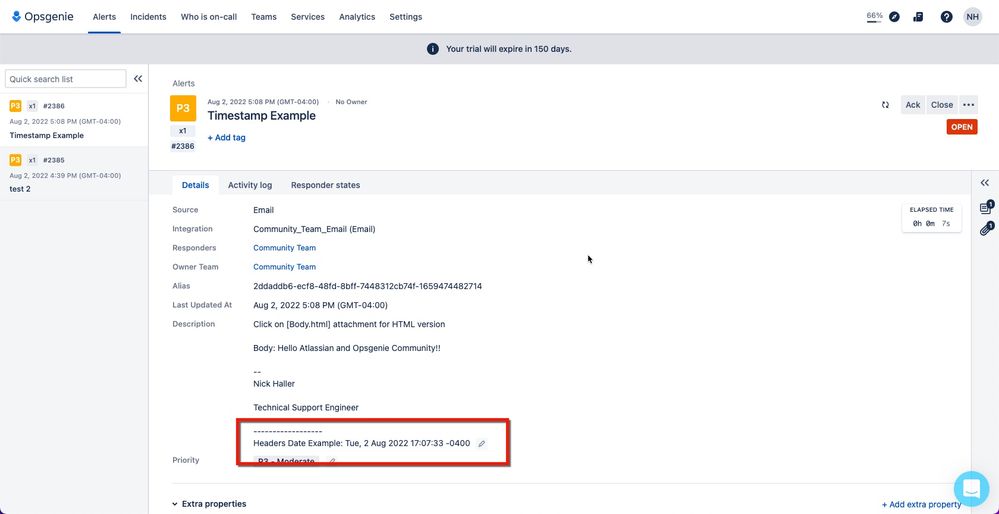
Task: Open the release notes icon in header
Action: [918, 17]
